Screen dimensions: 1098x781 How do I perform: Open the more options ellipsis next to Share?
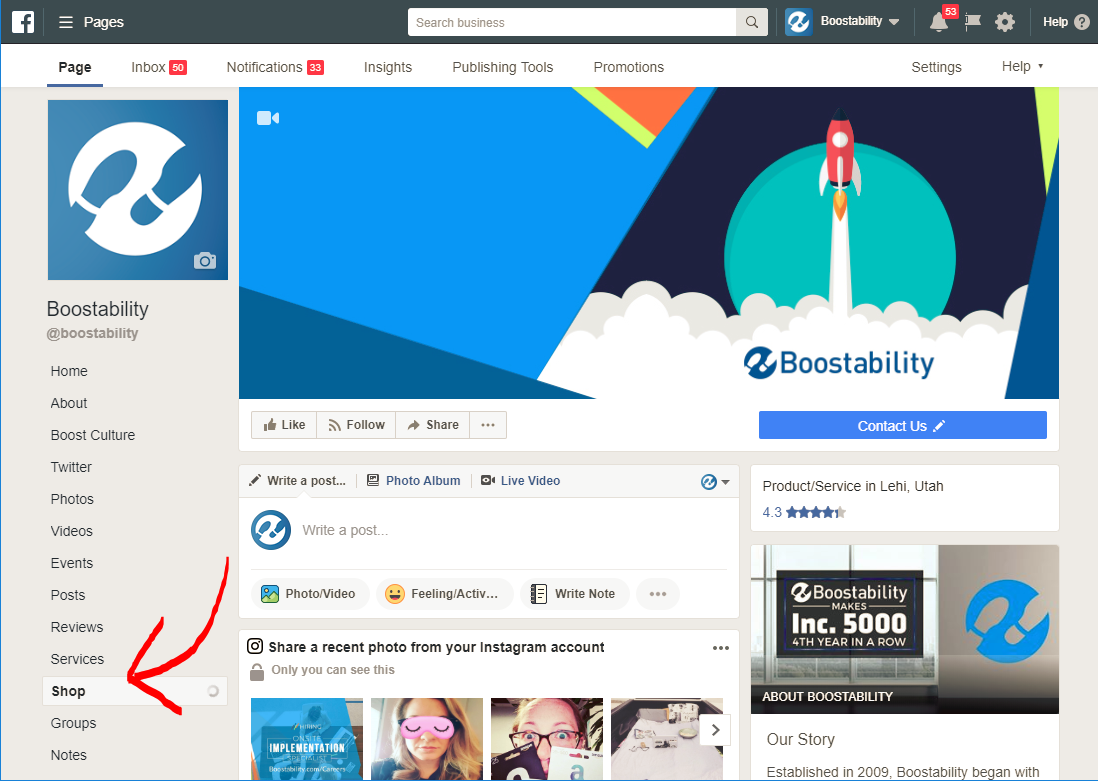[x=488, y=425]
